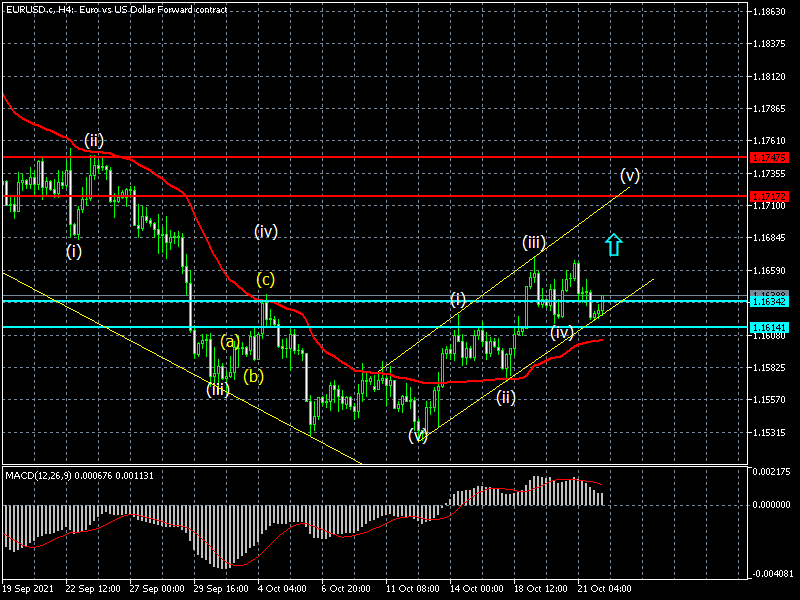Image resolution: width=800 pixels, height=600 pixels.
Task: Click the 1.18630 price scale value
Action: coord(769,11)
